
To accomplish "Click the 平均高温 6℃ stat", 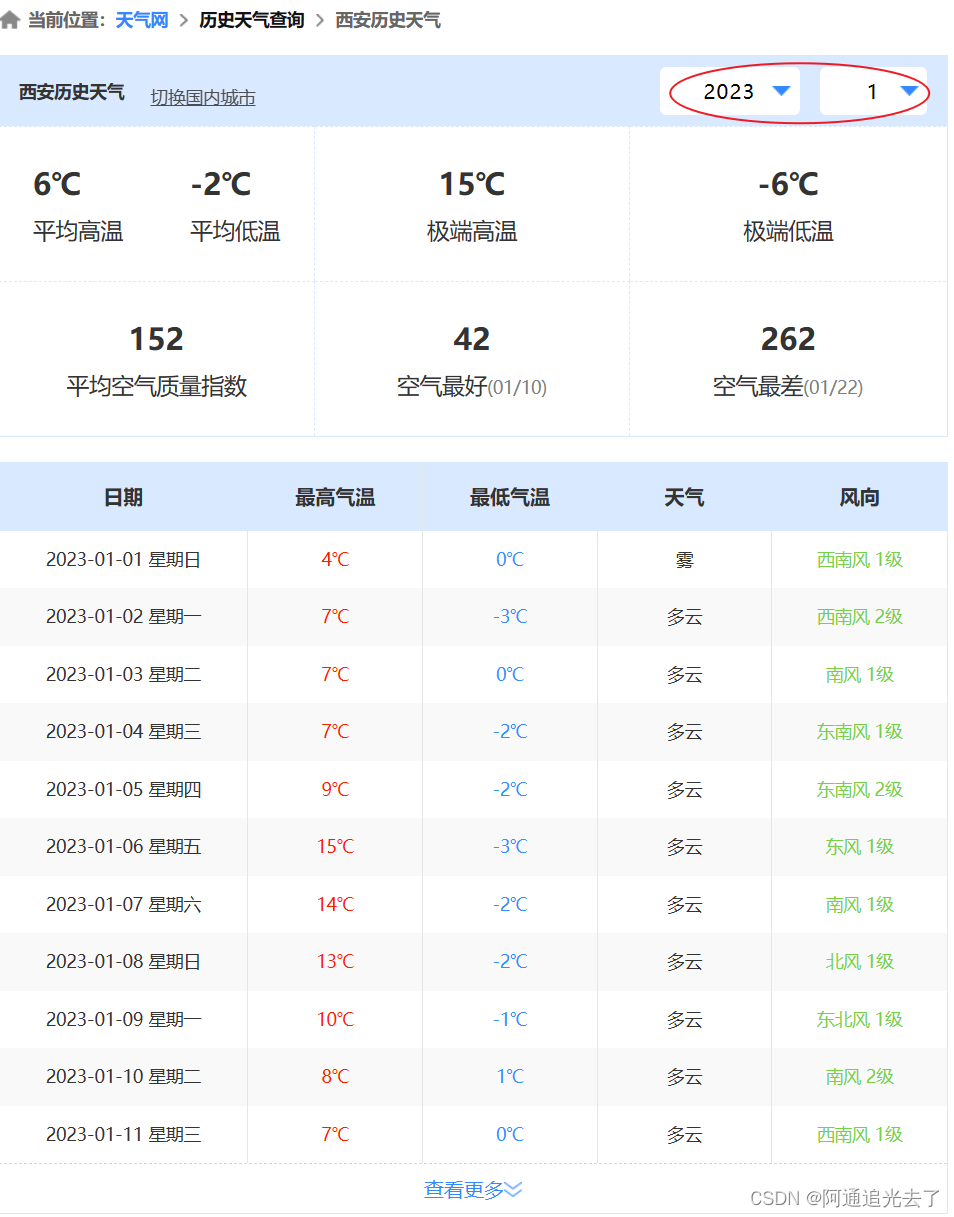I will click(x=78, y=206).
